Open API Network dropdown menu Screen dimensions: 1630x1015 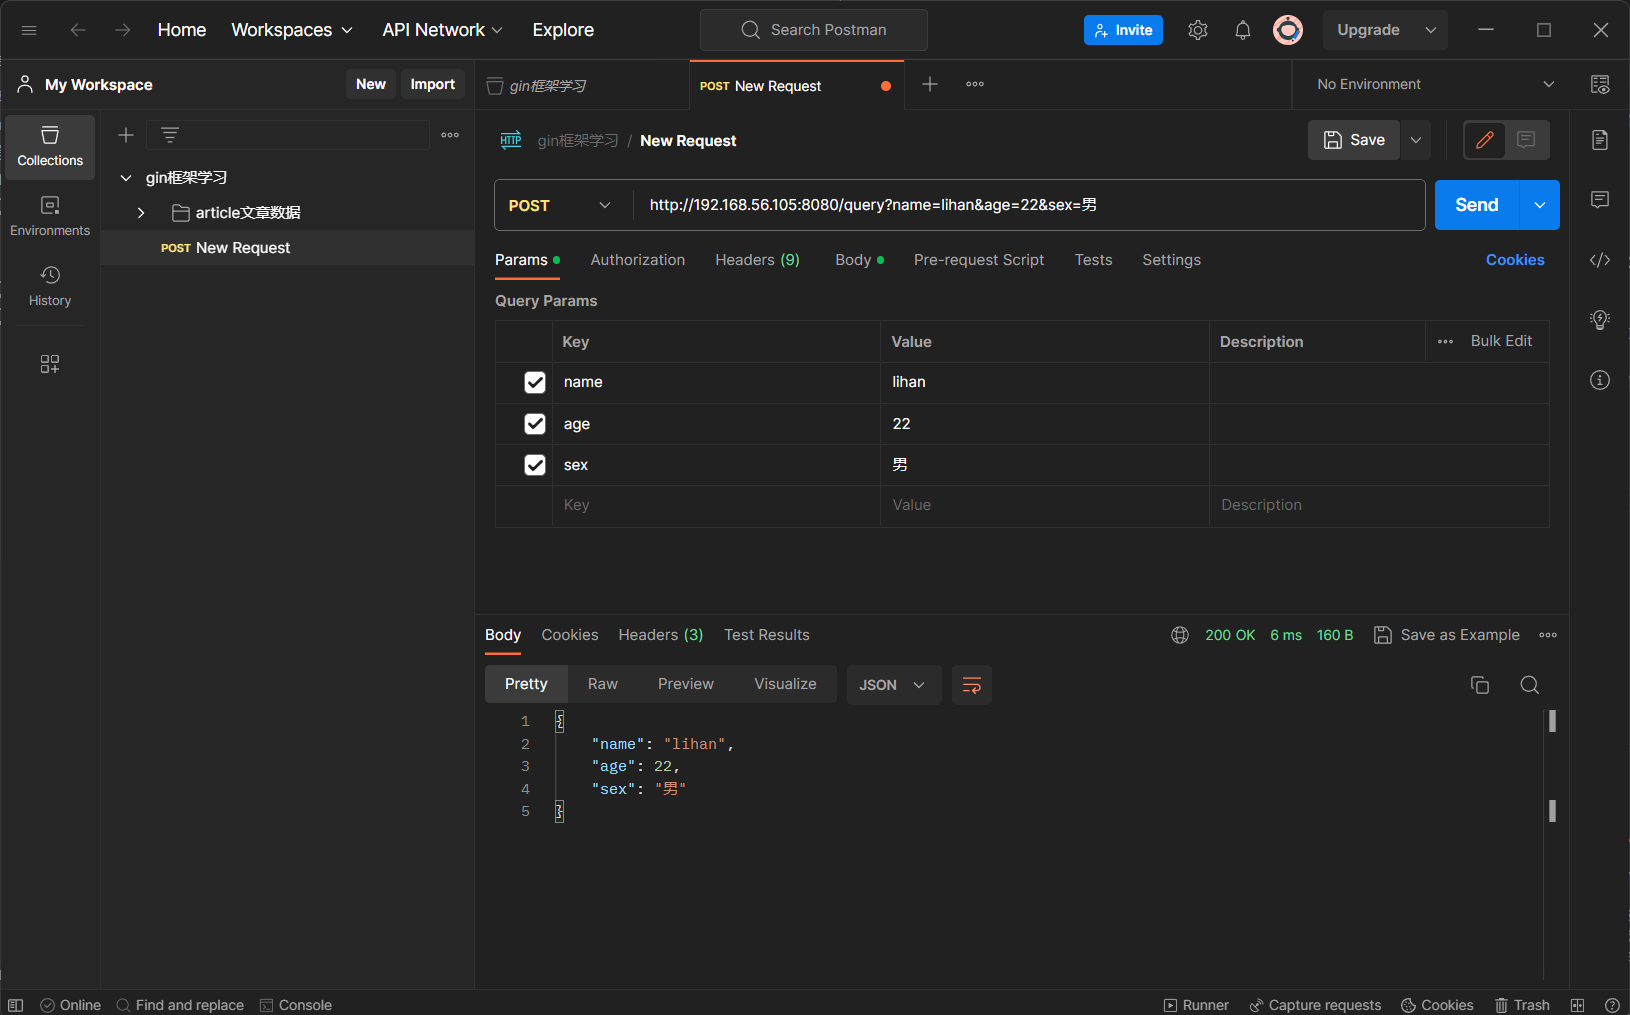click(x=443, y=30)
